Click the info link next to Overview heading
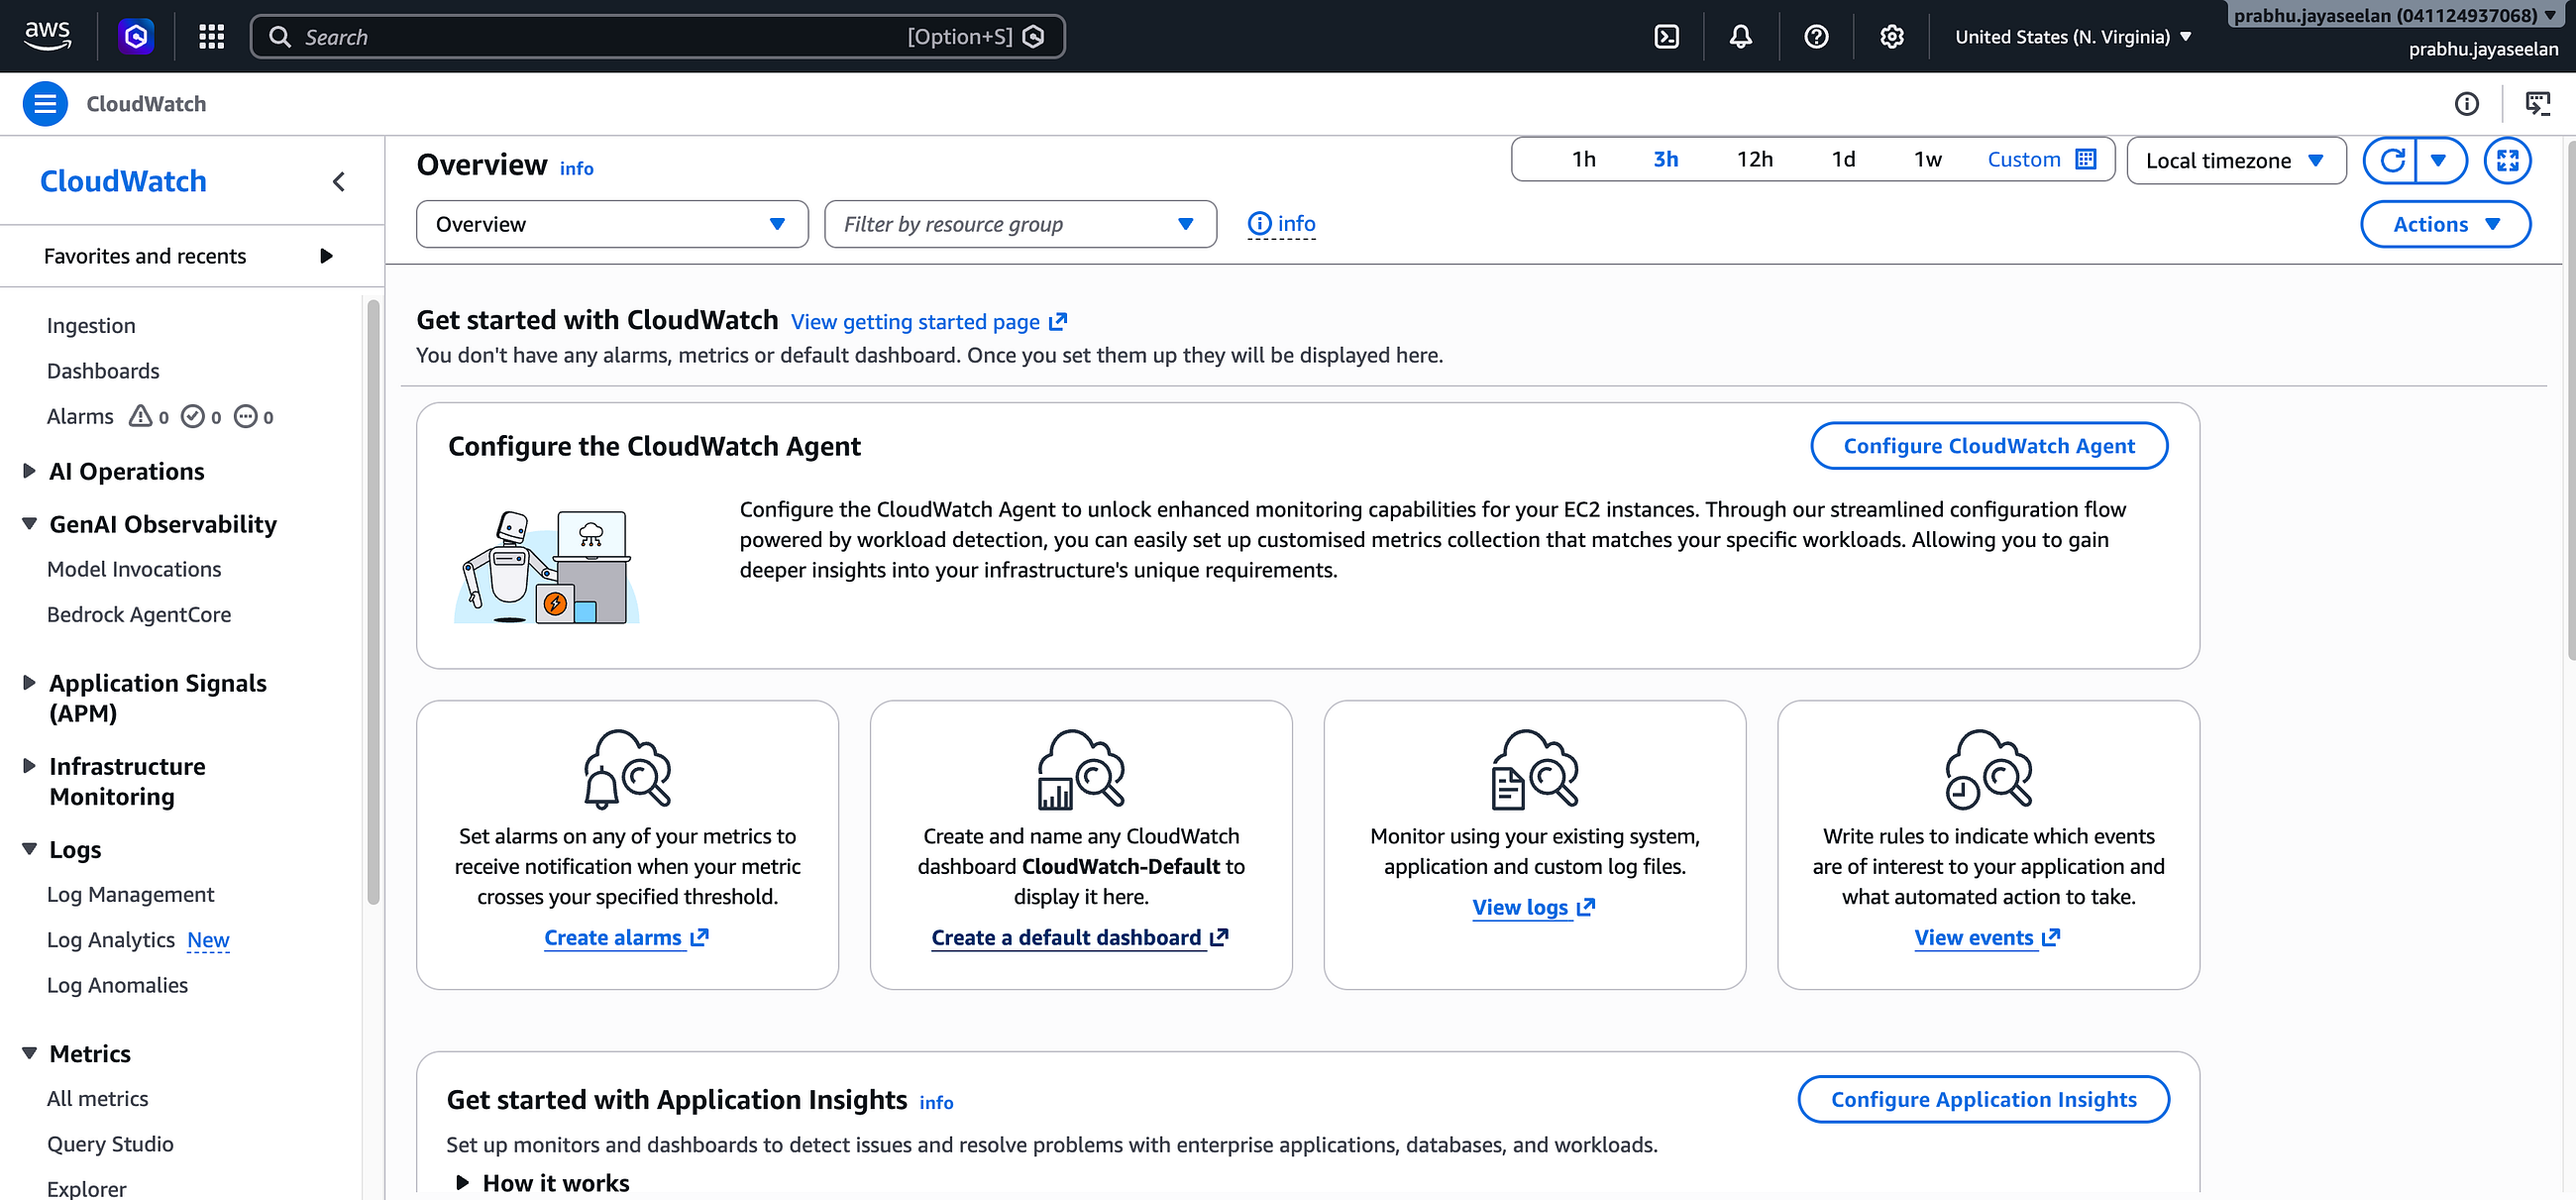This screenshot has height=1200, width=2576. point(576,169)
